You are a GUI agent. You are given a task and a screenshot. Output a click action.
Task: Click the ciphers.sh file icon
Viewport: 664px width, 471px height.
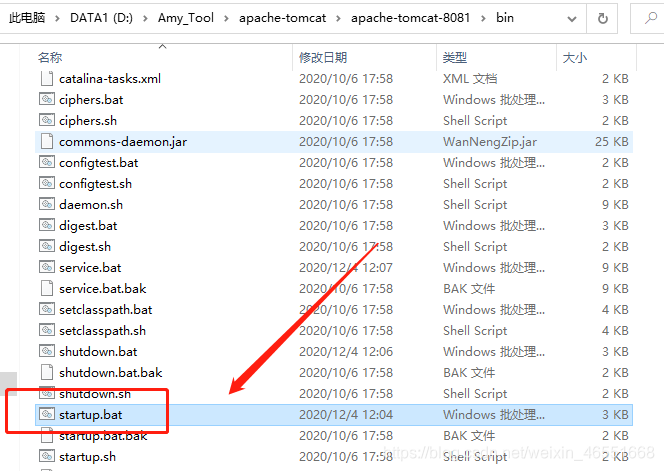click(x=47, y=120)
